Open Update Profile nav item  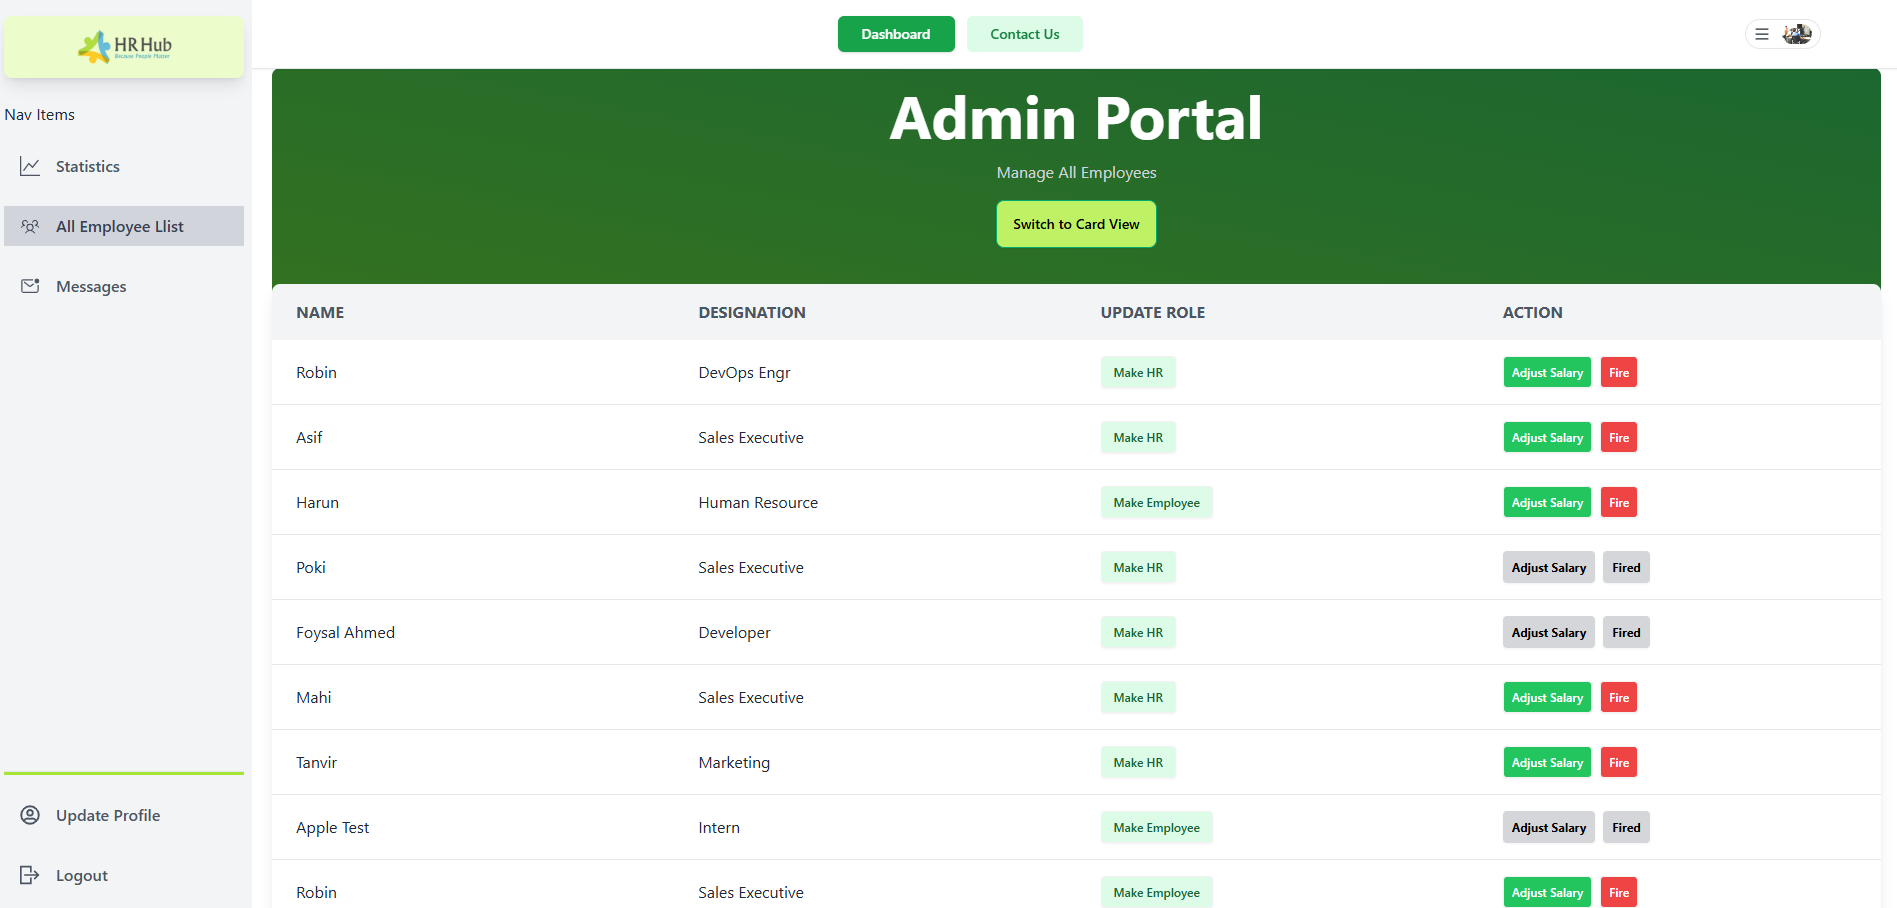[124, 815]
